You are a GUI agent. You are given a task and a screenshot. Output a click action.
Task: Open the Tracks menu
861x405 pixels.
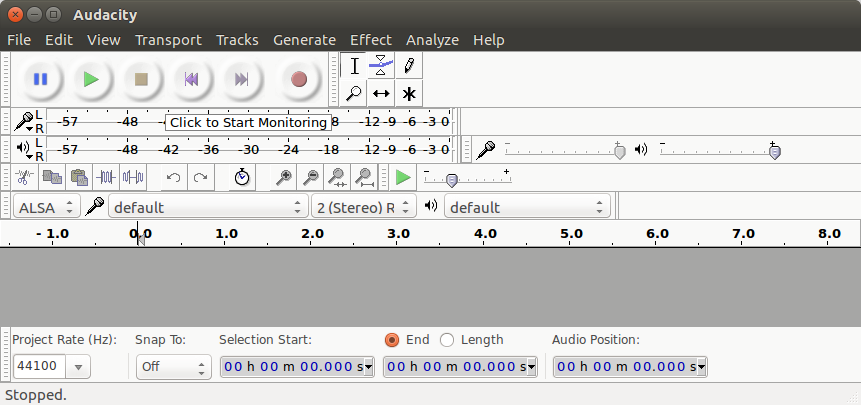tap(237, 40)
